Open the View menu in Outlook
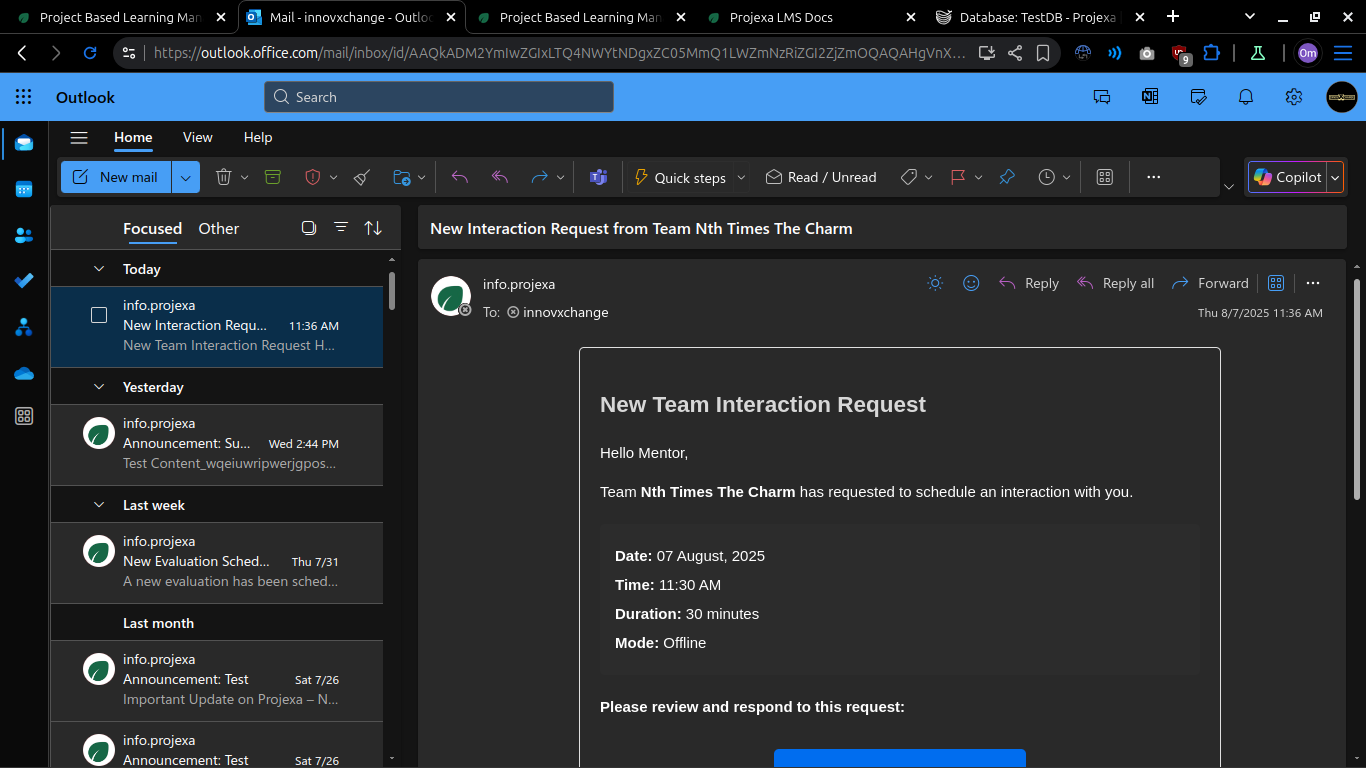The height and width of the screenshot is (768, 1366). [197, 137]
